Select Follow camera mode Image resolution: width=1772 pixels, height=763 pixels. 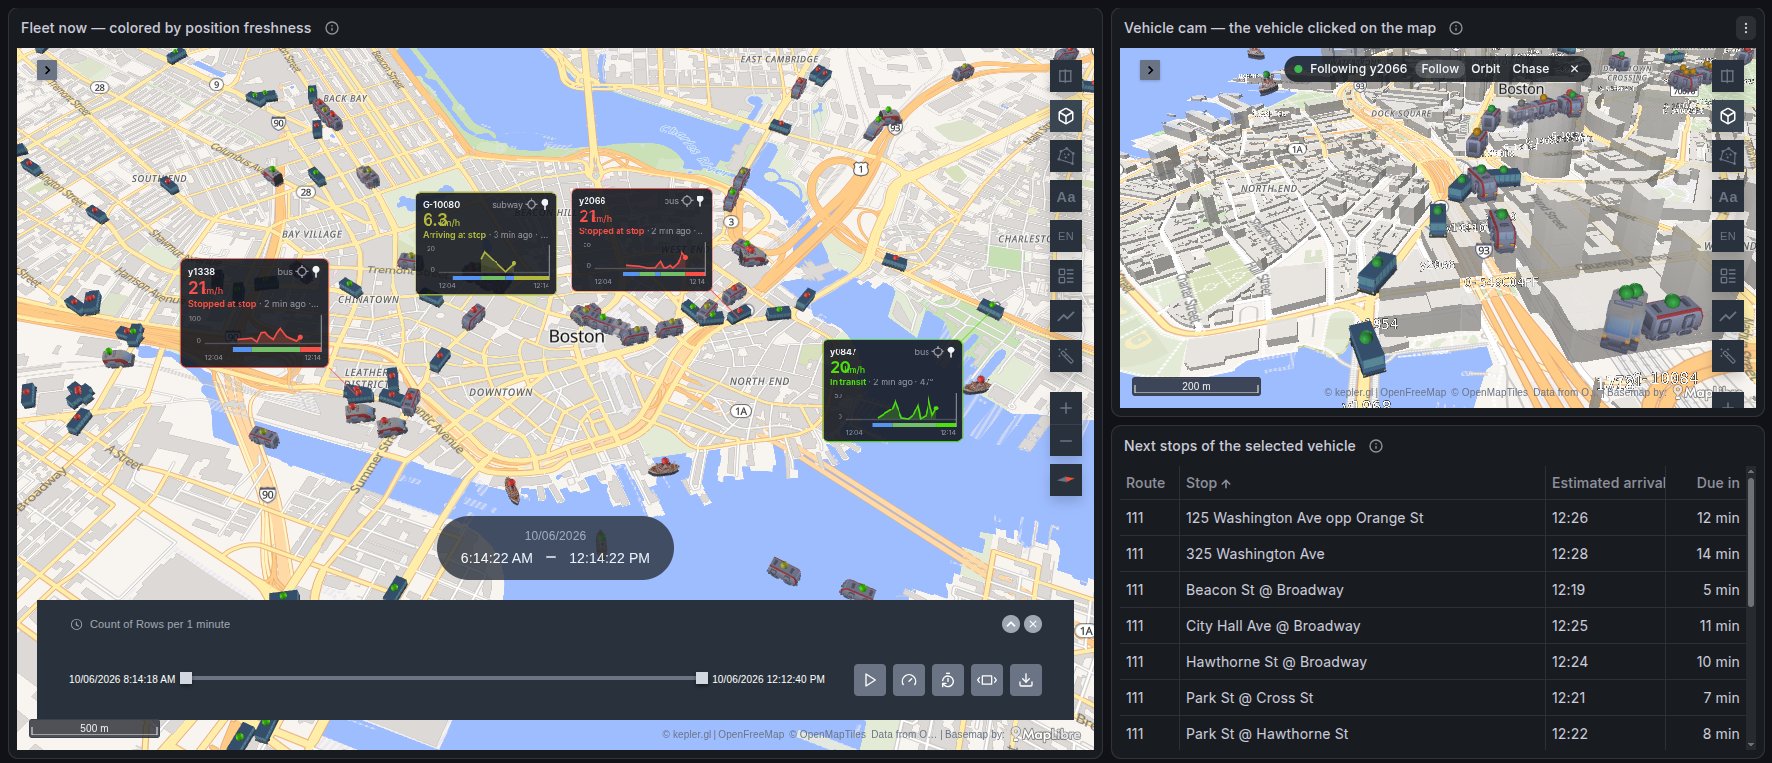(1440, 69)
